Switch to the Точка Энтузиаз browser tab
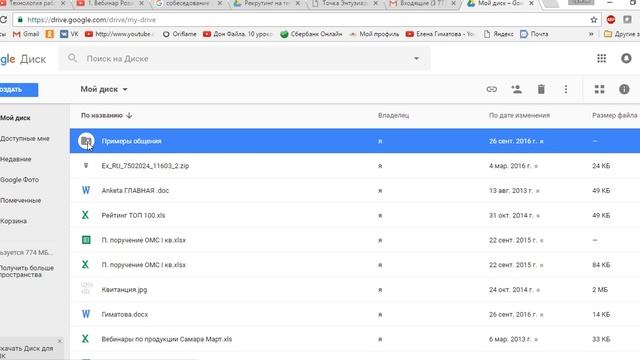Image resolution: width=640 pixels, height=360 pixels. click(344, 4)
